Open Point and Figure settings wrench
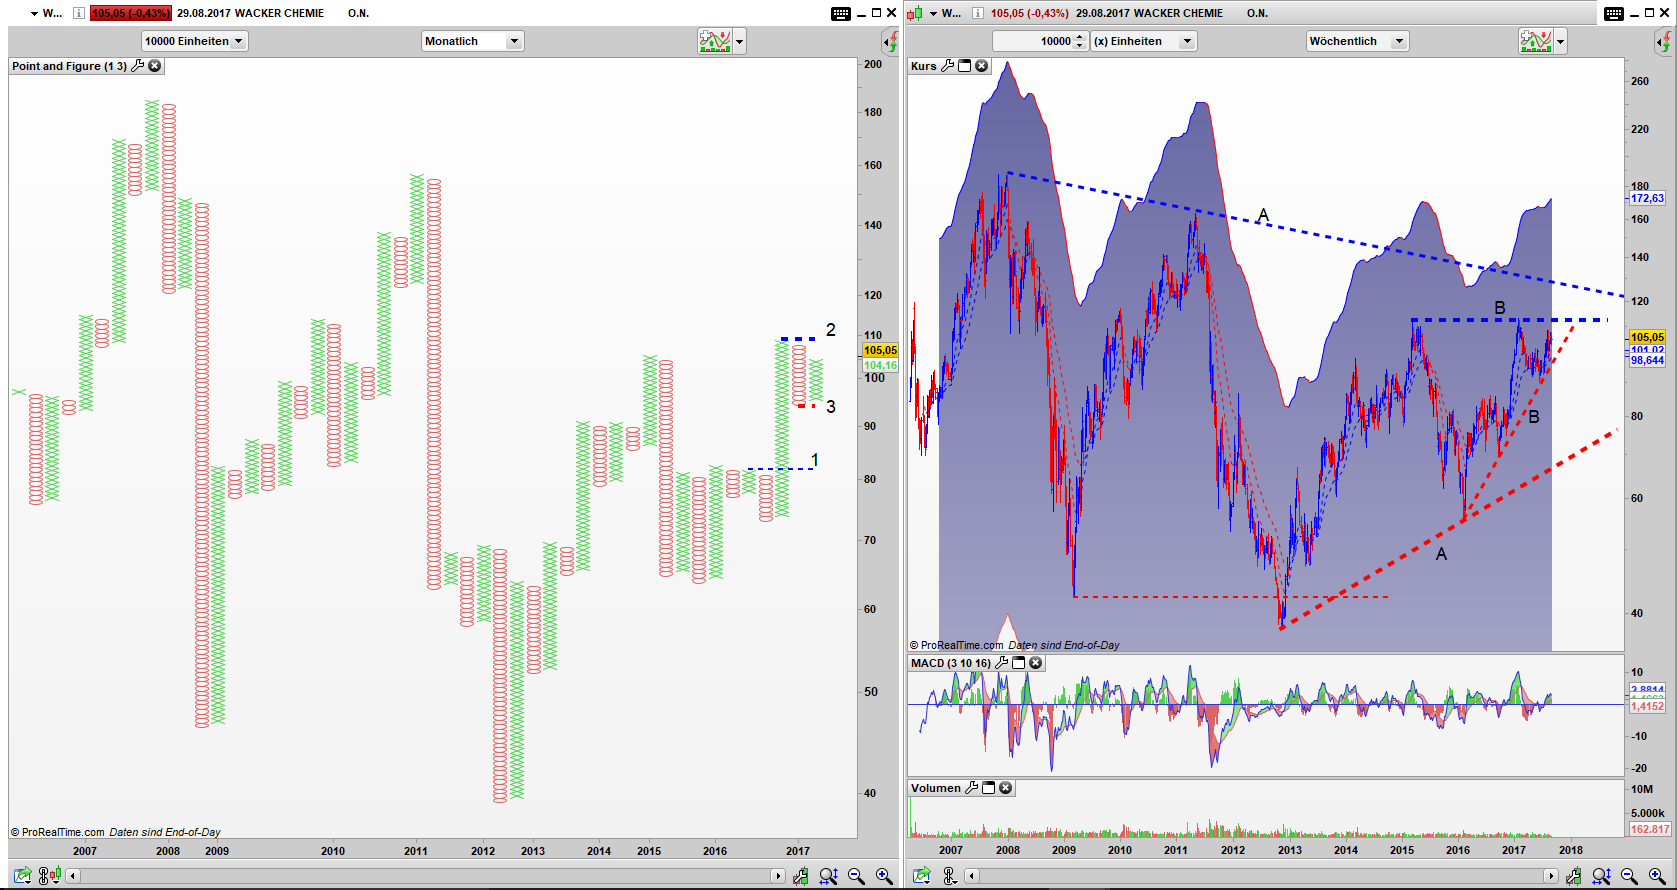This screenshot has width=1677, height=890. [138, 66]
